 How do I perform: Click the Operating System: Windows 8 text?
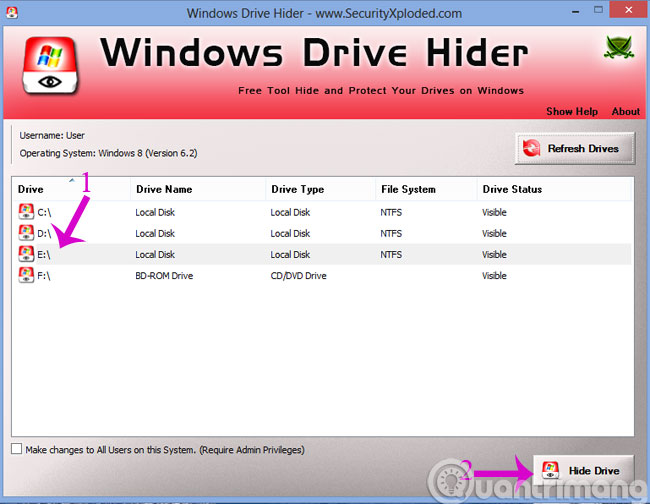108,153
